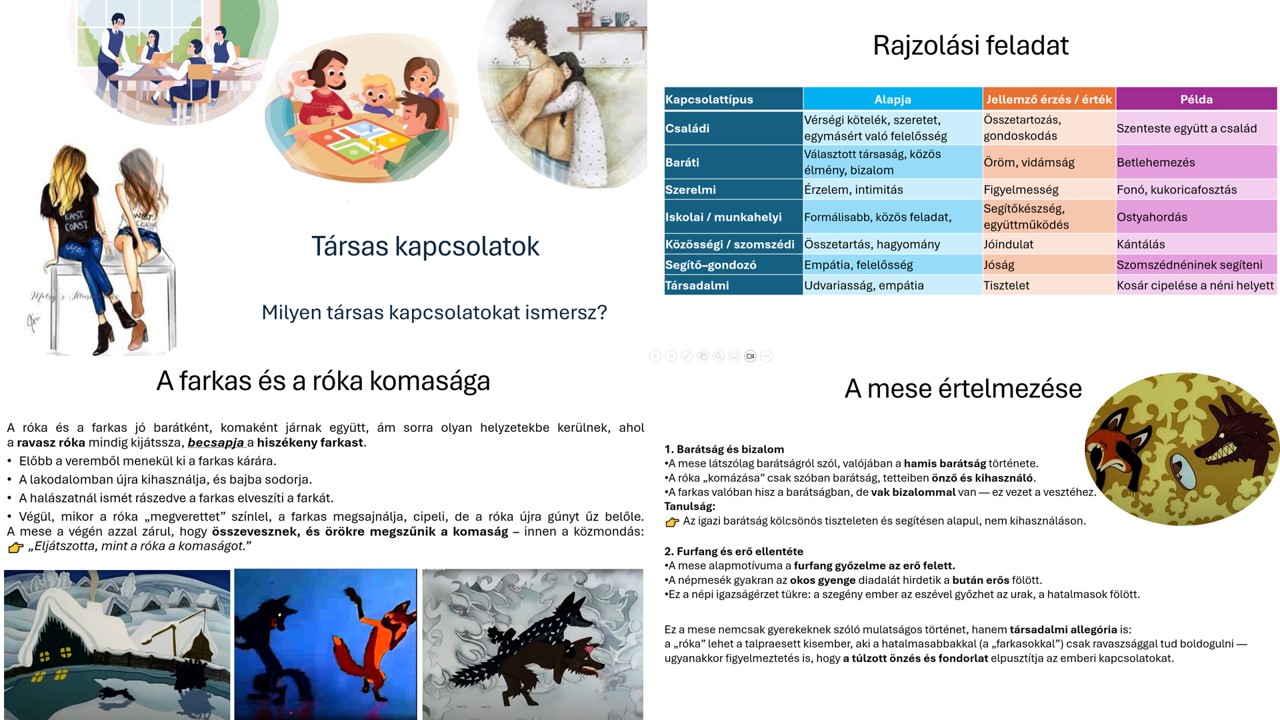
Task: Click pointing hand emoji before "Eljátszotta" quote
Action: click(15, 547)
